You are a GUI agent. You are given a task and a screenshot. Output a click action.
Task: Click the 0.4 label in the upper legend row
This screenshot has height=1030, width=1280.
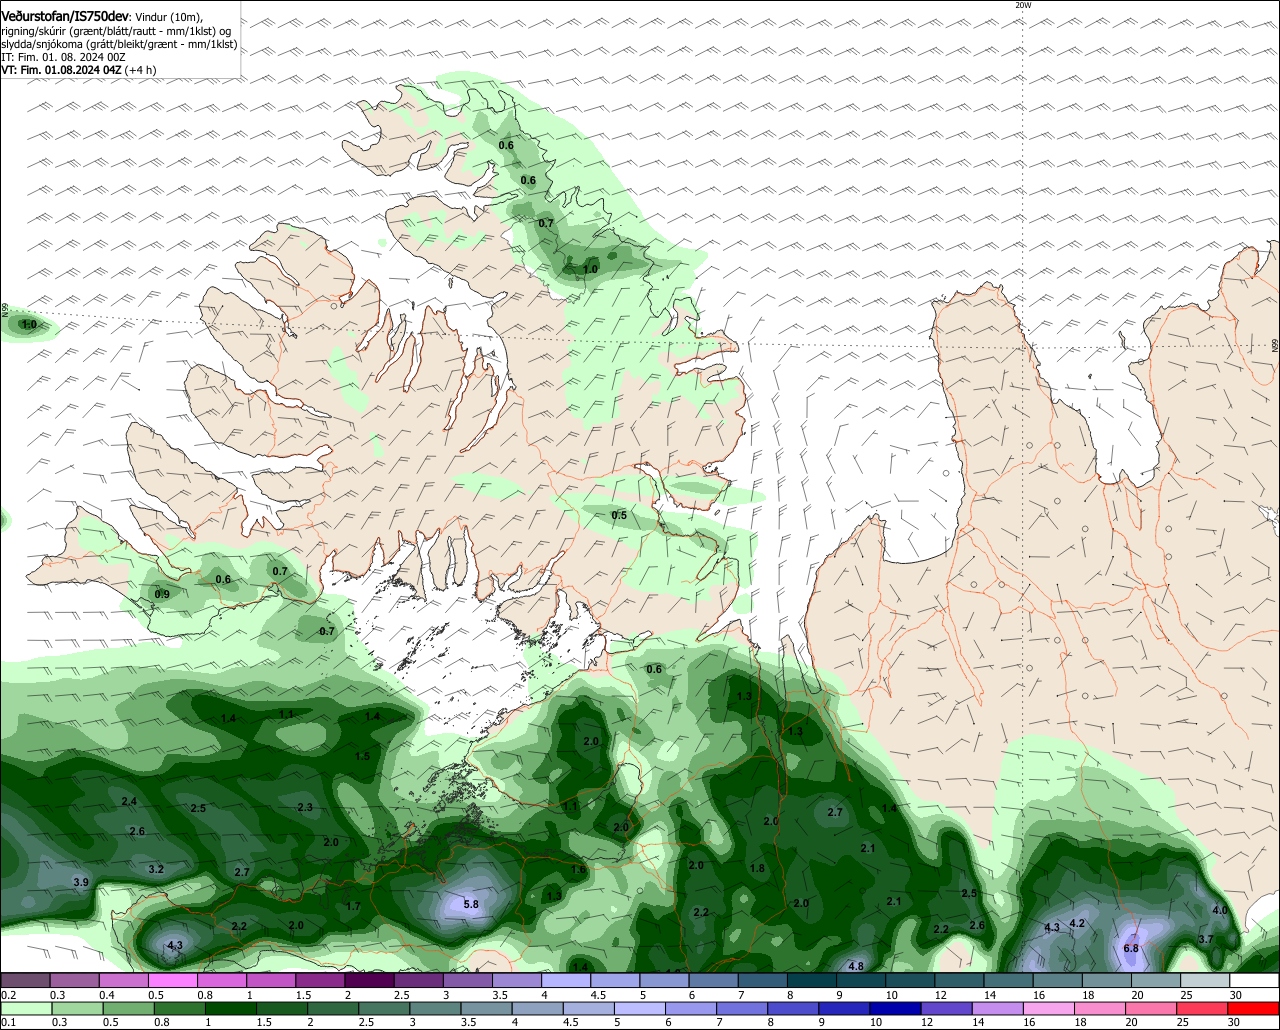click(106, 995)
